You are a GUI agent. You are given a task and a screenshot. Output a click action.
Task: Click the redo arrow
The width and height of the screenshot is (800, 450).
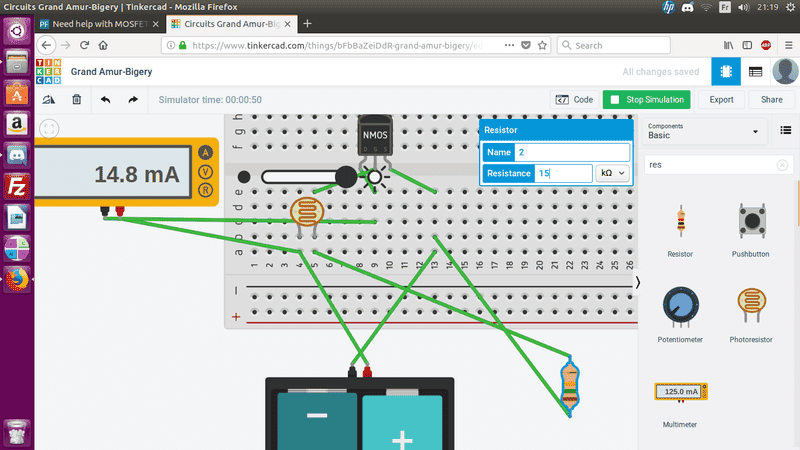133,100
